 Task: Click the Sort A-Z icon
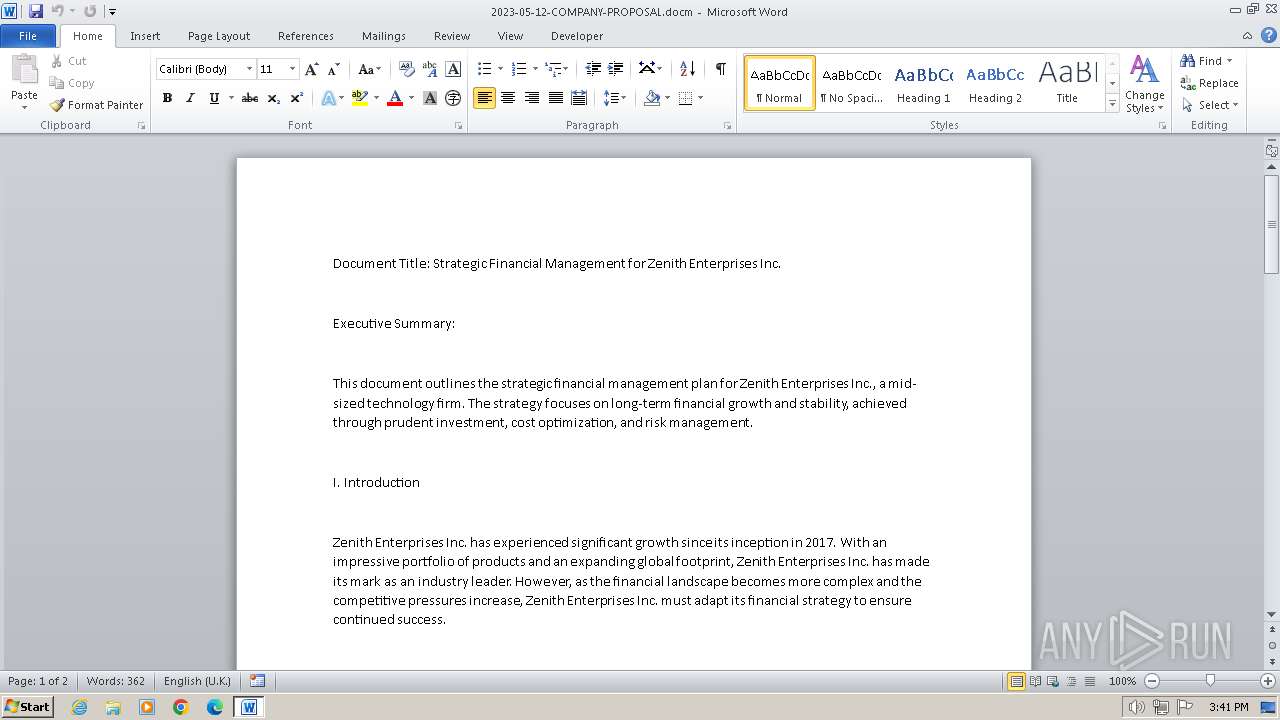pos(687,69)
